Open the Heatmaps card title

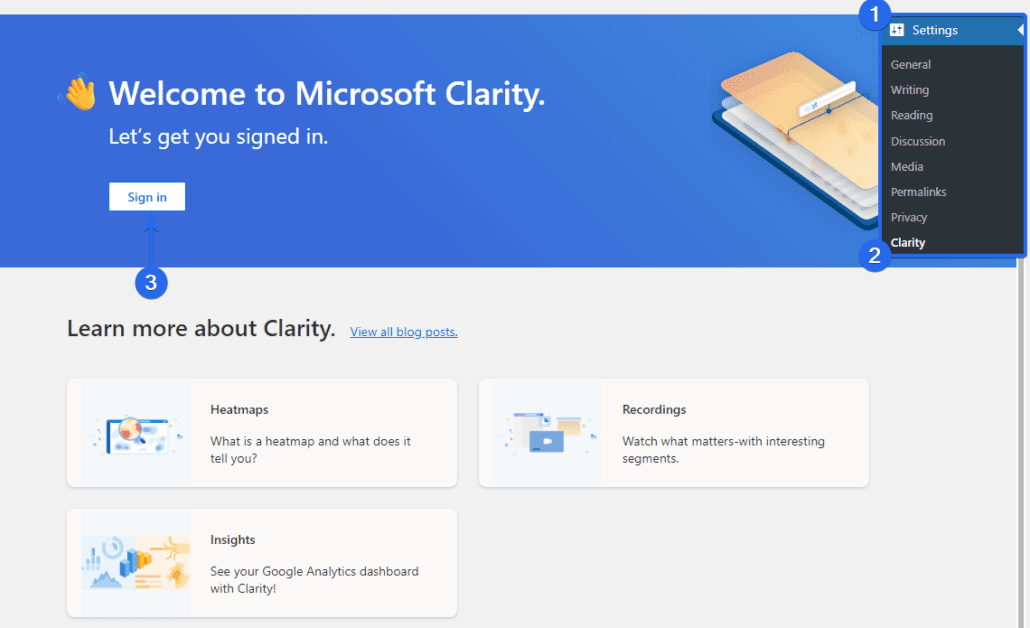click(239, 409)
